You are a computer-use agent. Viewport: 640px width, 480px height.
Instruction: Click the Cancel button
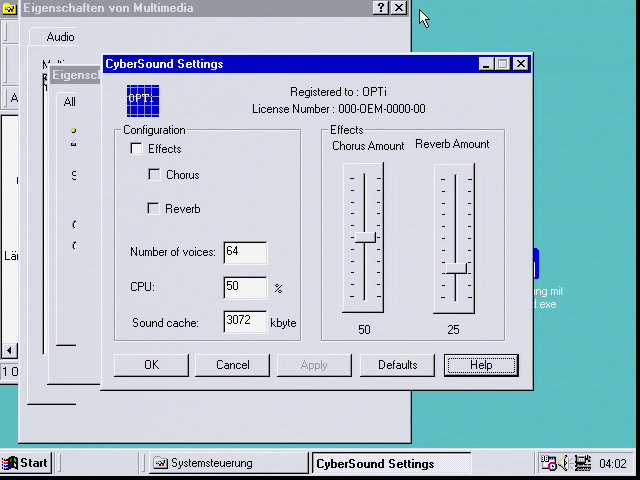click(233, 365)
